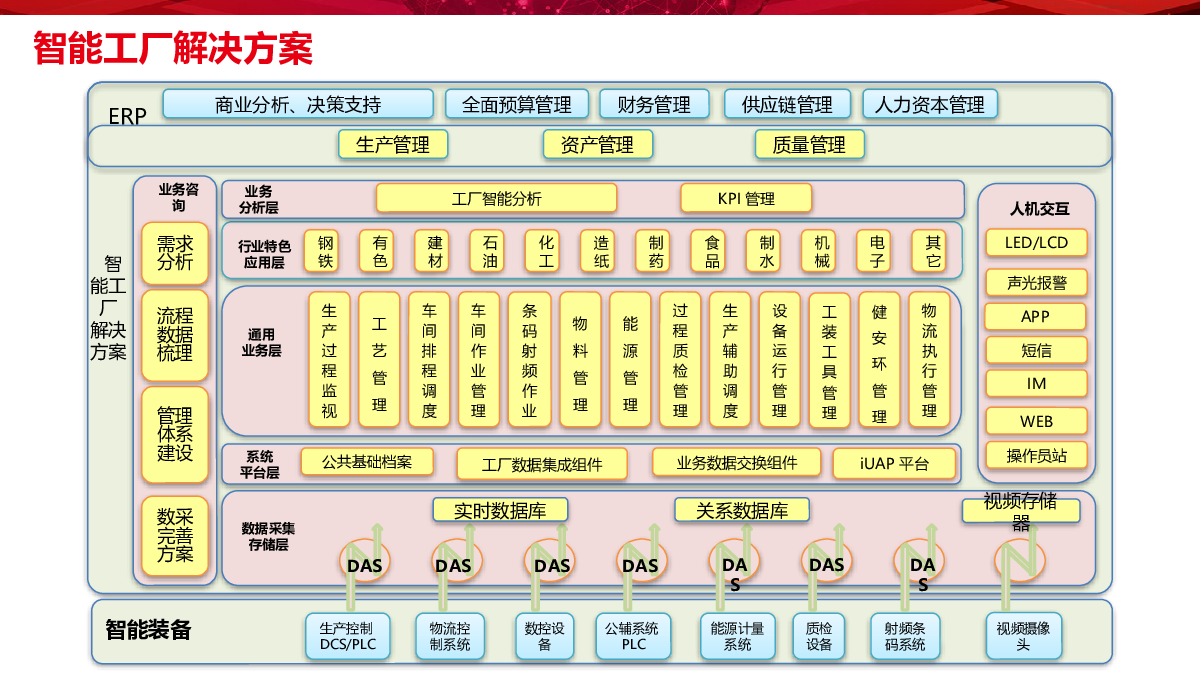Select the 实时数据库 box
The image size is (1200, 675).
coord(500,510)
